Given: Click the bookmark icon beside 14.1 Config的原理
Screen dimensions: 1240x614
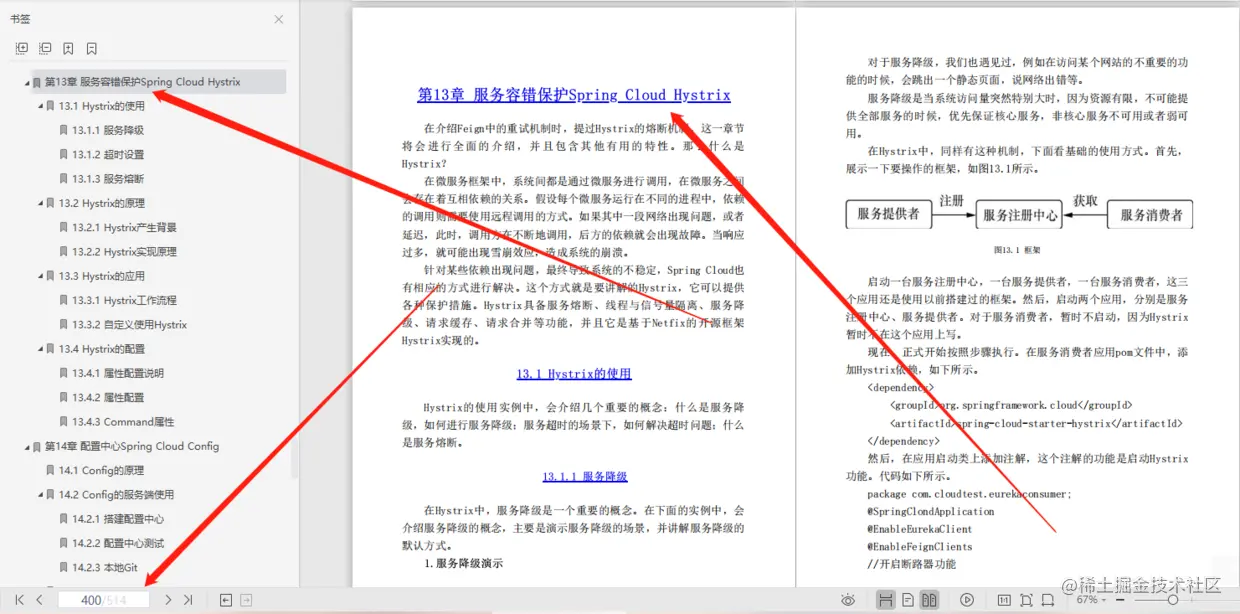Looking at the screenshot, I should (51, 470).
